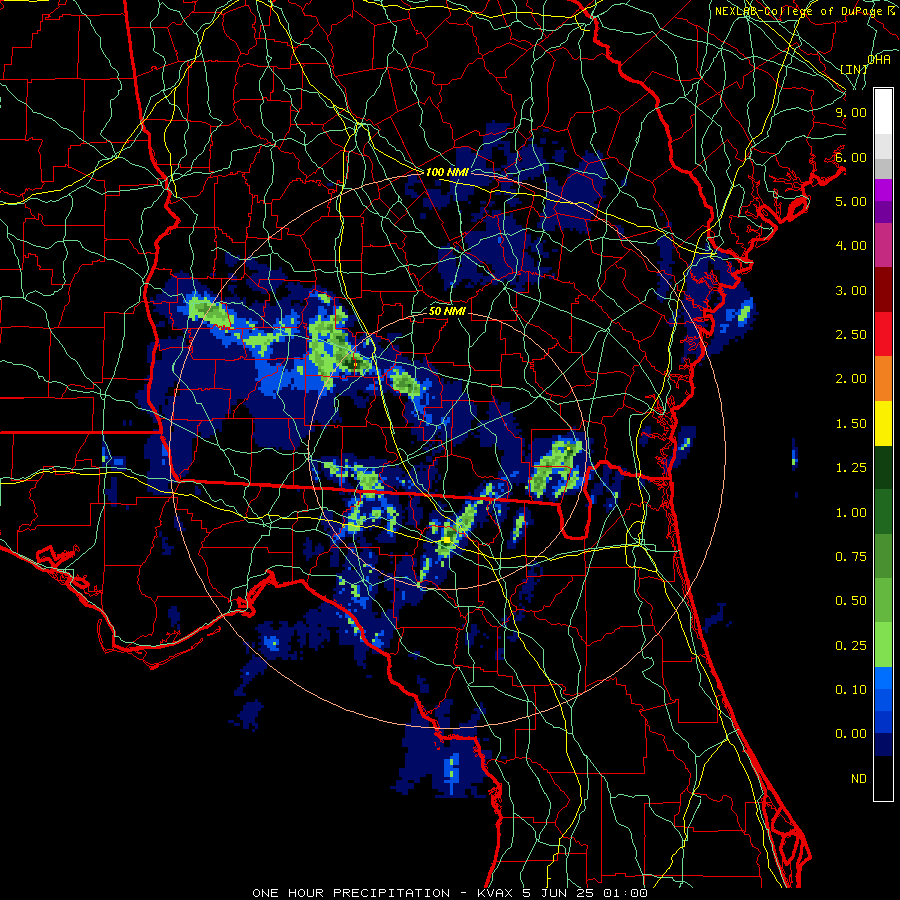900x900 pixels.
Task: Click the 9.00 legend value
Action: coord(851,112)
